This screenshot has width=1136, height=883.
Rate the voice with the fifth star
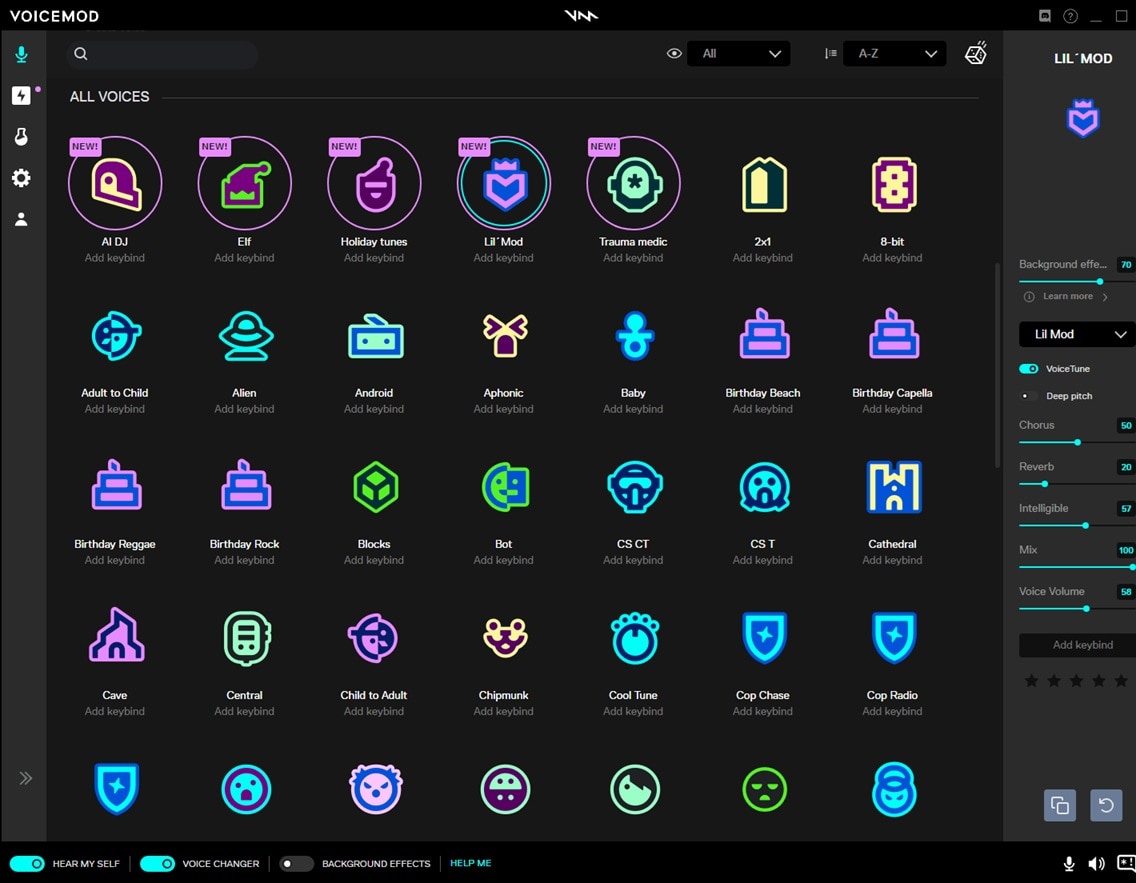[x=1121, y=680]
